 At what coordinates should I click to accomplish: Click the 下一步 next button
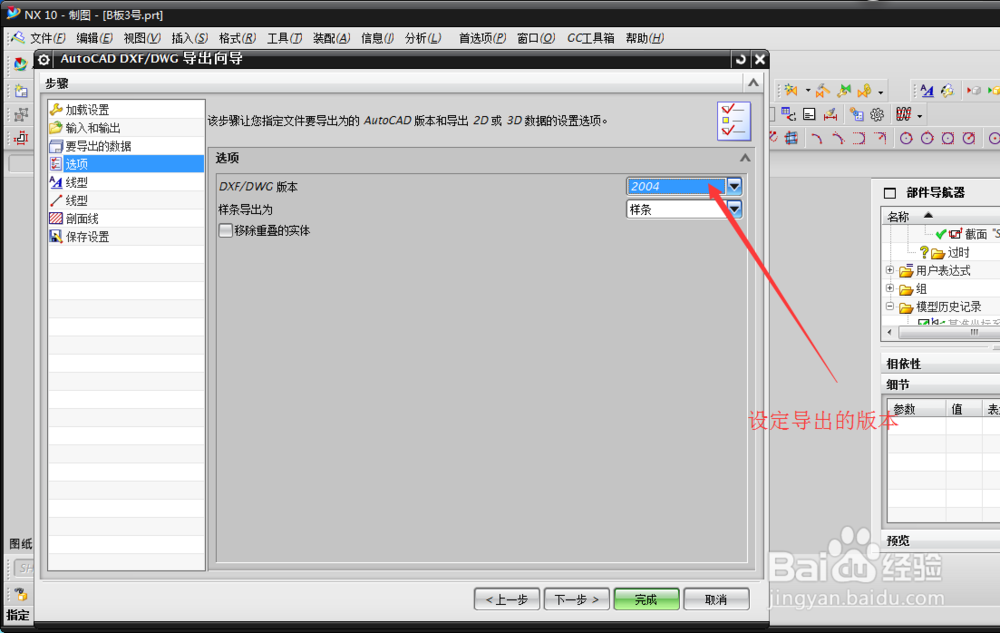coord(577,599)
